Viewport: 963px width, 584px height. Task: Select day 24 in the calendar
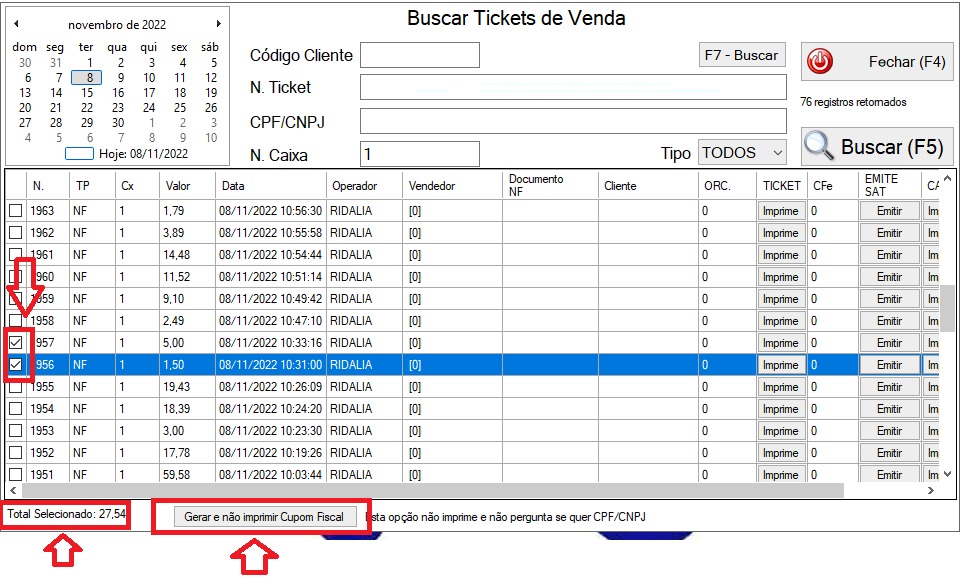pyautogui.click(x=149, y=107)
